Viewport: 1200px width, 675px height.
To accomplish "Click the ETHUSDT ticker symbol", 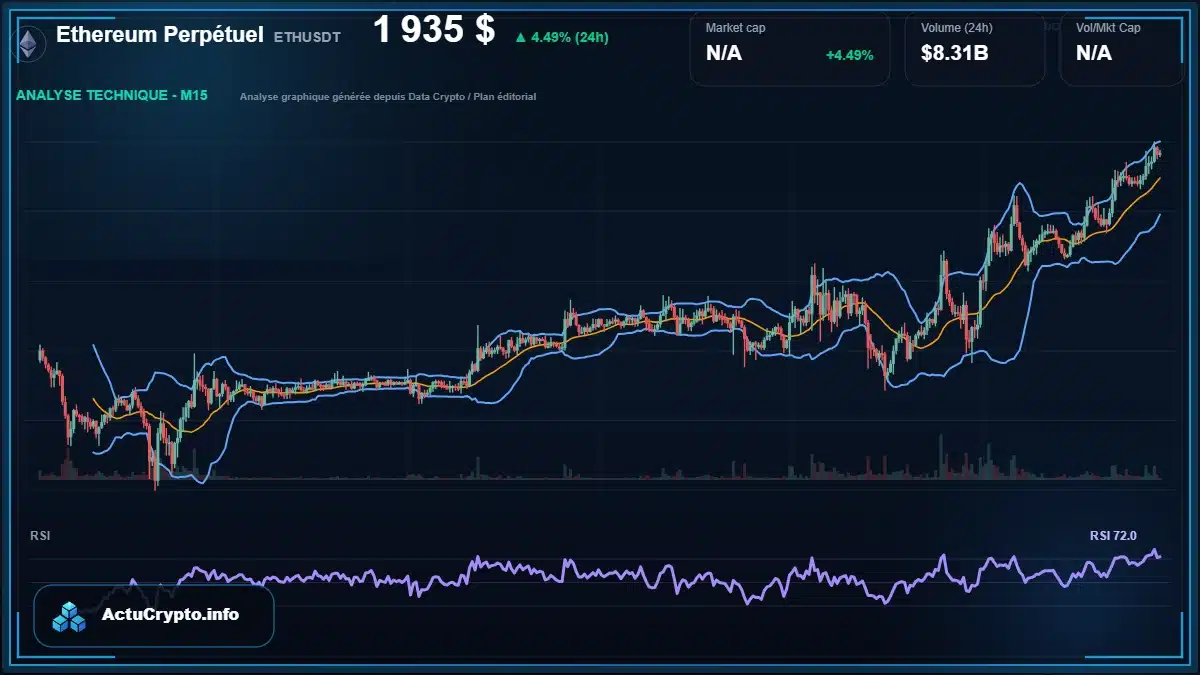I will (x=307, y=37).
